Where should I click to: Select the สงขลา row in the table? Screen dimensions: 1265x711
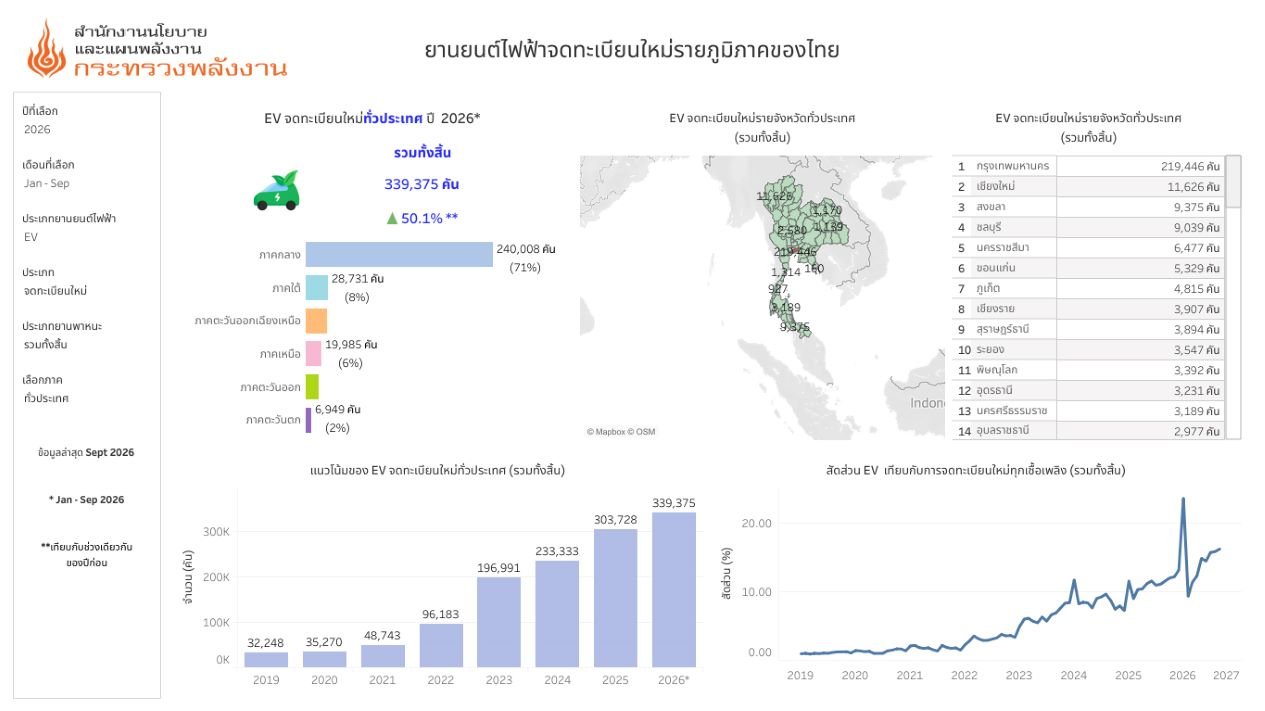(x=1088, y=207)
